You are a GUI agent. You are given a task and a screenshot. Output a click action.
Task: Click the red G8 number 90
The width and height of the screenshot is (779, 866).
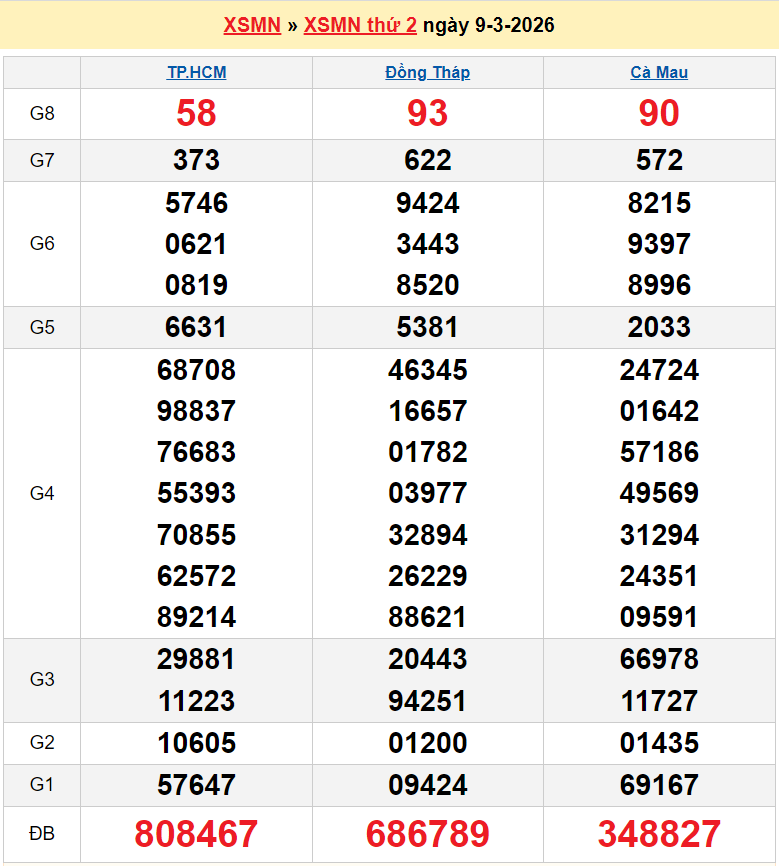tap(659, 113)
